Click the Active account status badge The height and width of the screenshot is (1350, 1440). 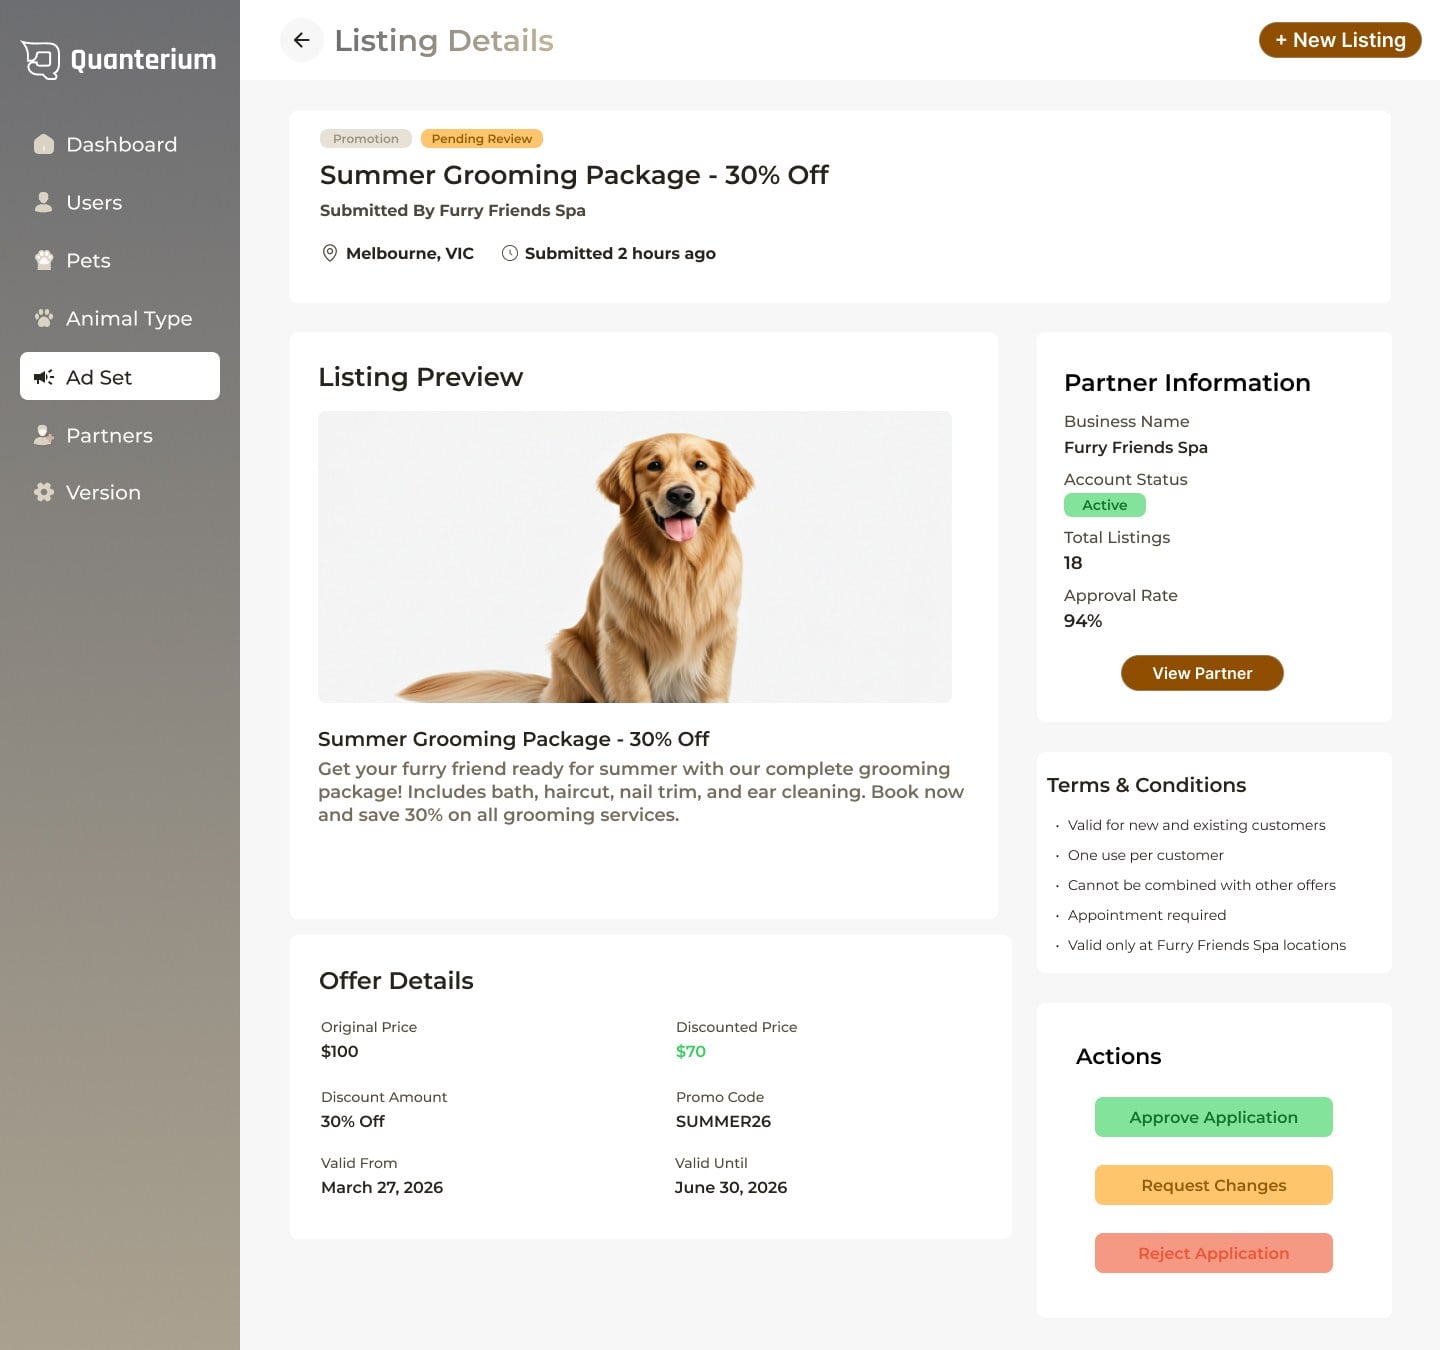[x=1105, y=505]
